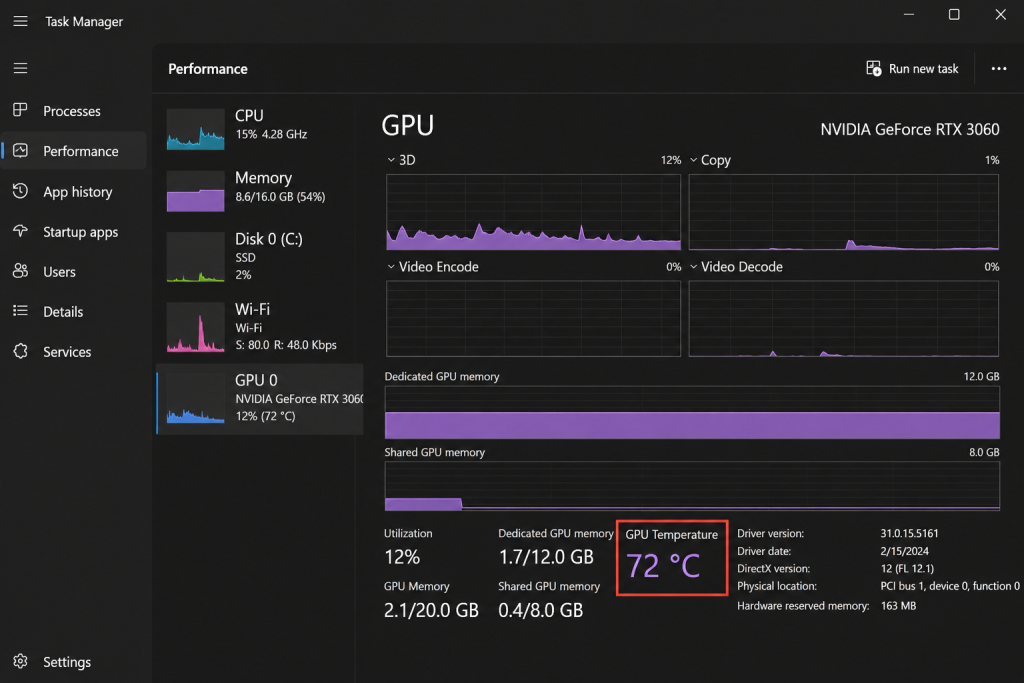Open the Task Manager hamburger menu in title bar
The height and width of the screenshot is (683, 1024).
pos(20,21)
